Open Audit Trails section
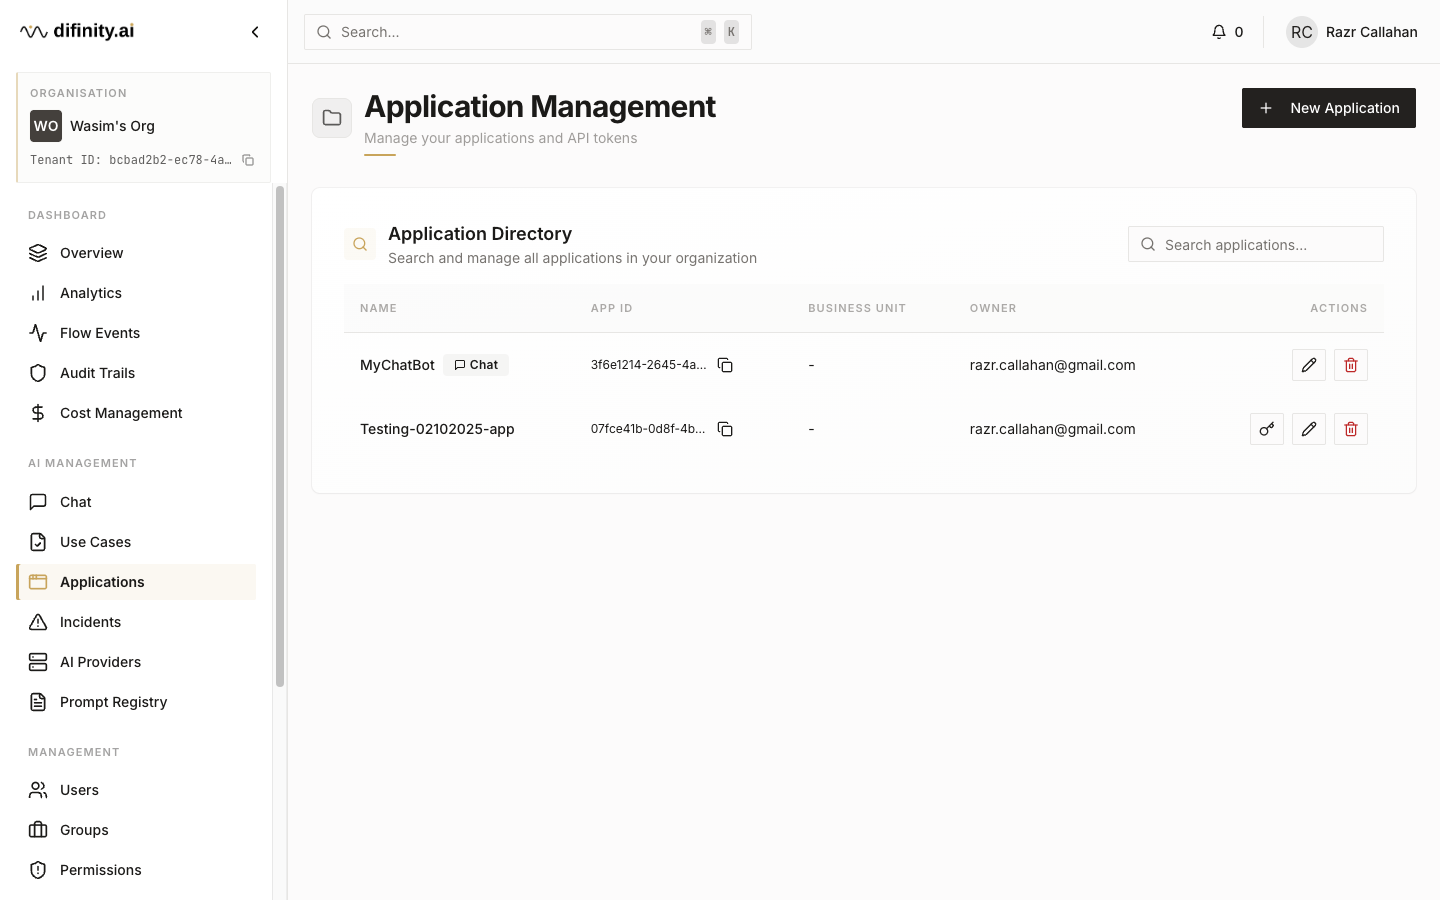 [136, 373]
